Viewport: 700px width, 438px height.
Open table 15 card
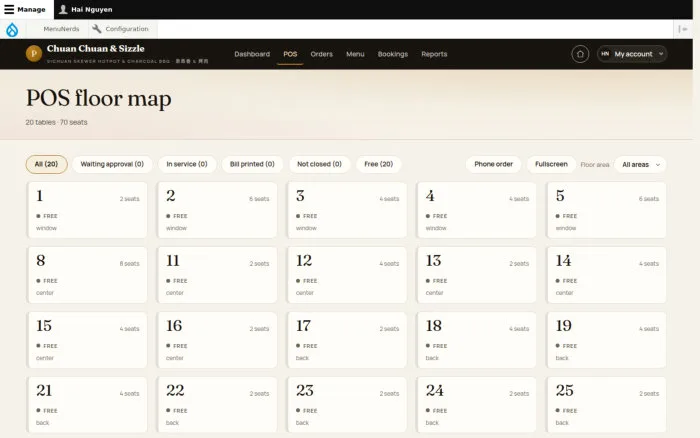(87, 340)
